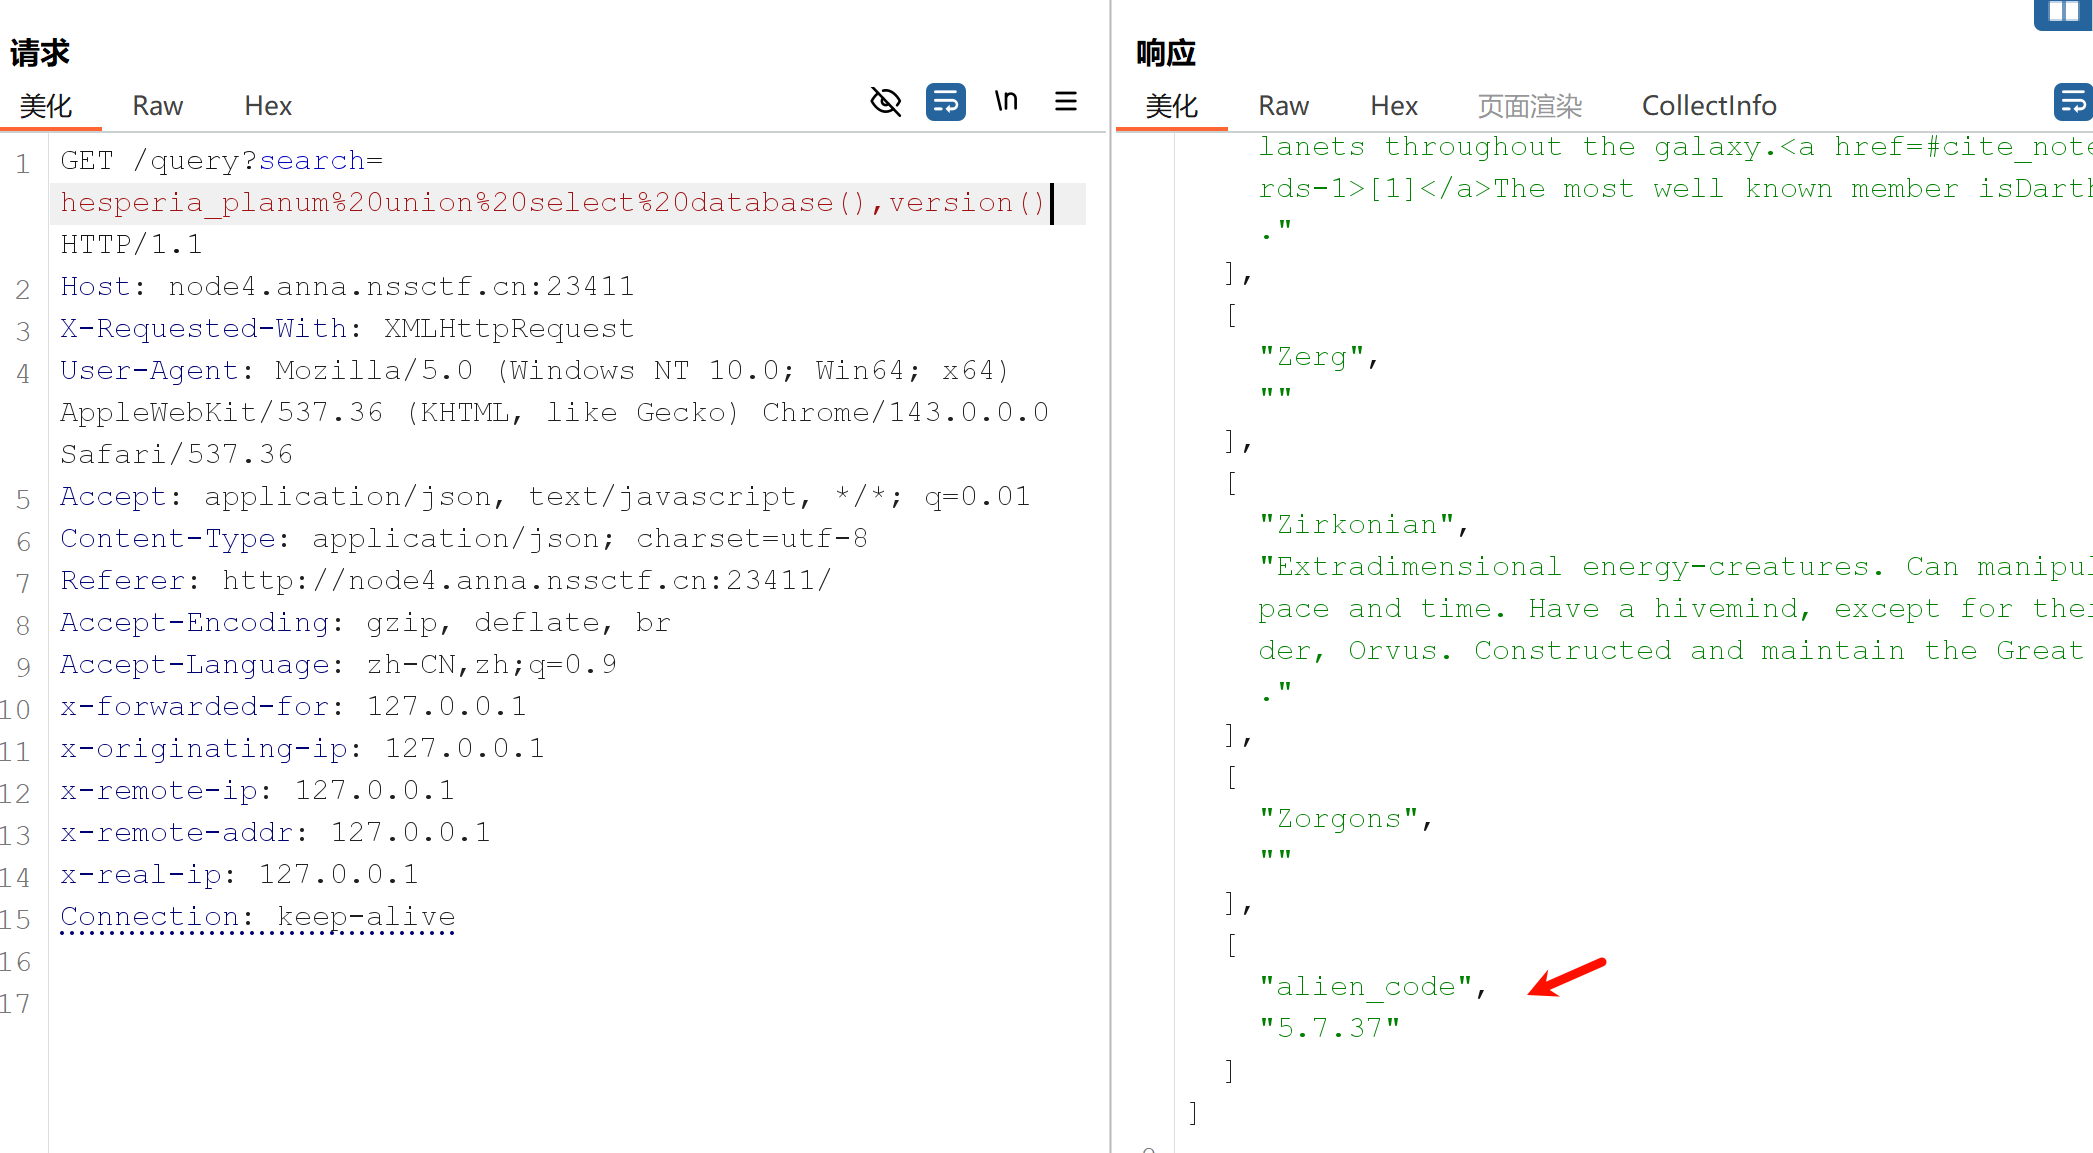This screenshot has height=1153, width=2093.
Task: Open the request panel hamburger menu
Action: tap(1066, 101)
